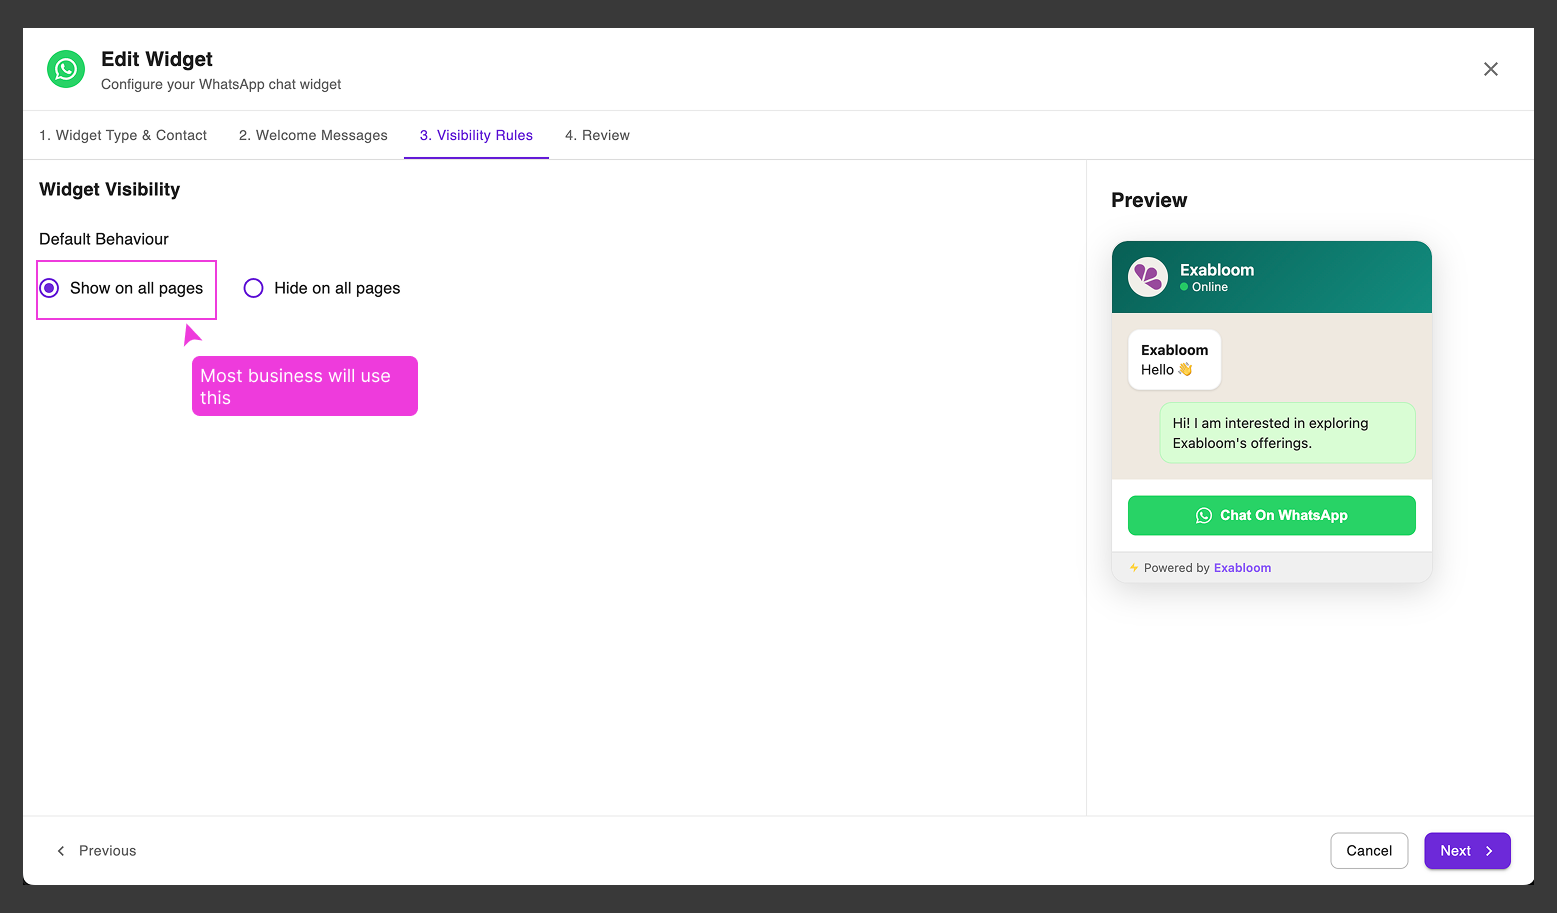
Task: Click the Exabloom flower avatar in the preview header
Action: 1147,277
